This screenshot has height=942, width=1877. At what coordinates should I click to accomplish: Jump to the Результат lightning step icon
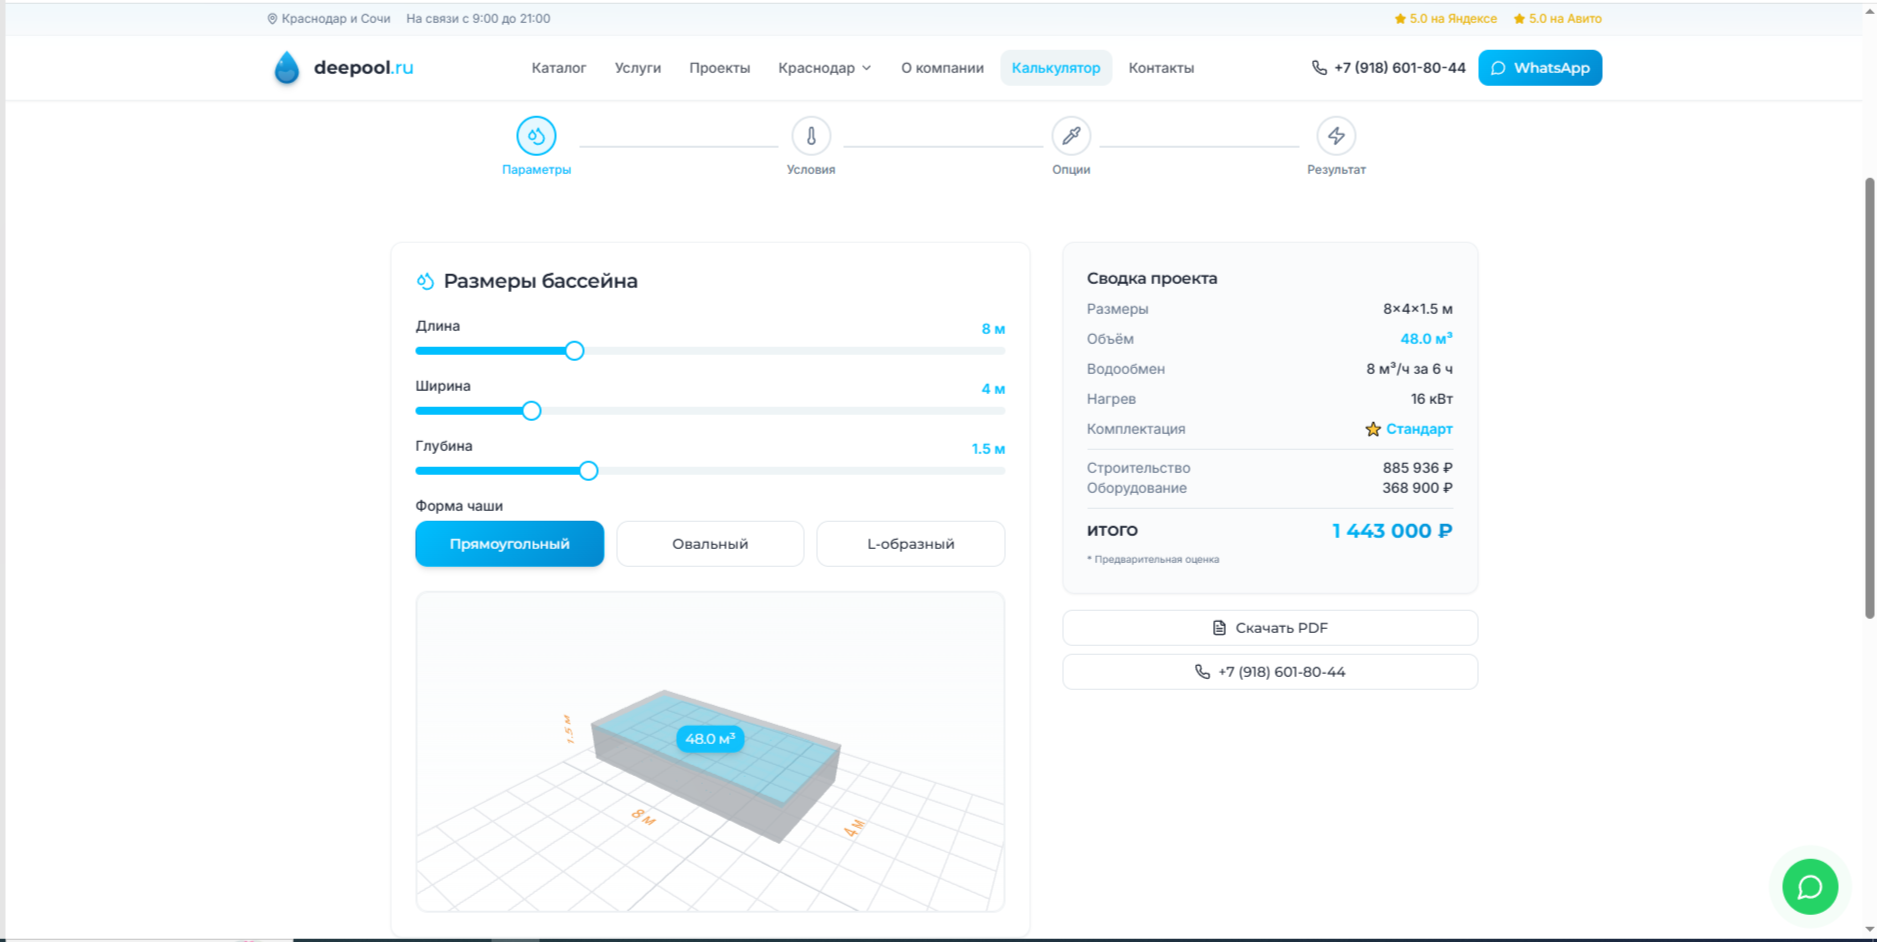(x=1336, y=136)
